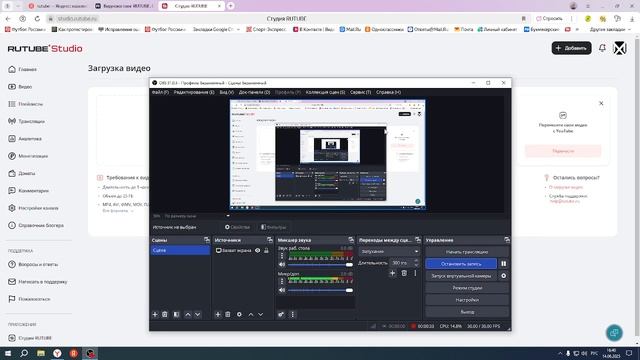The width and height of the screenshot is (640, 360).
Task: Open microphone channel options menu
Action: pos(282,282)
